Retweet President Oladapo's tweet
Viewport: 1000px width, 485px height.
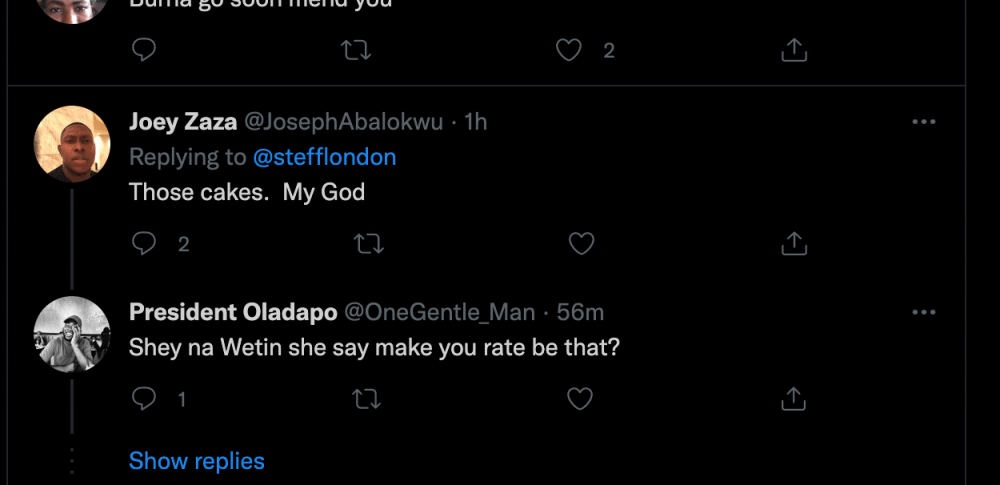click(x=368, y=399)
